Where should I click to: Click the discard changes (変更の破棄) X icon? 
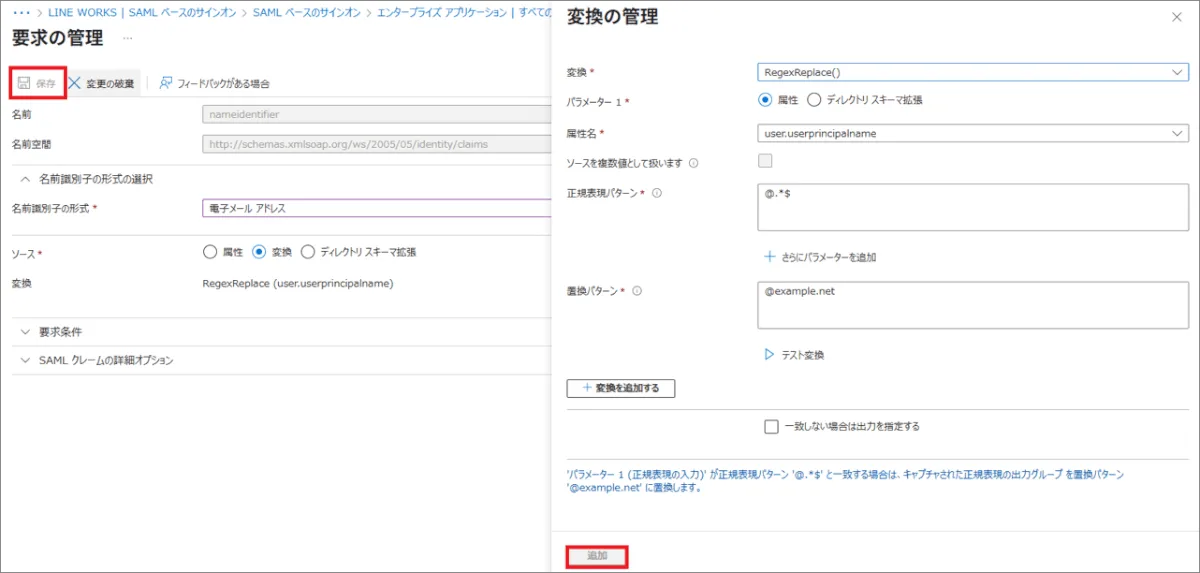tap(75, 83)
